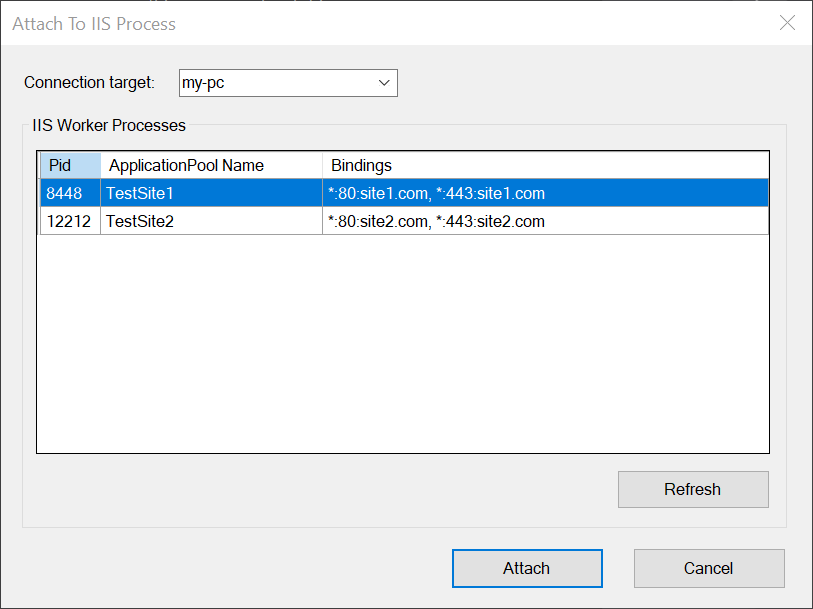This screenshot has width=813, height=609.
Task: Click inside the my-pc combo box
Action: coord(270,83)
